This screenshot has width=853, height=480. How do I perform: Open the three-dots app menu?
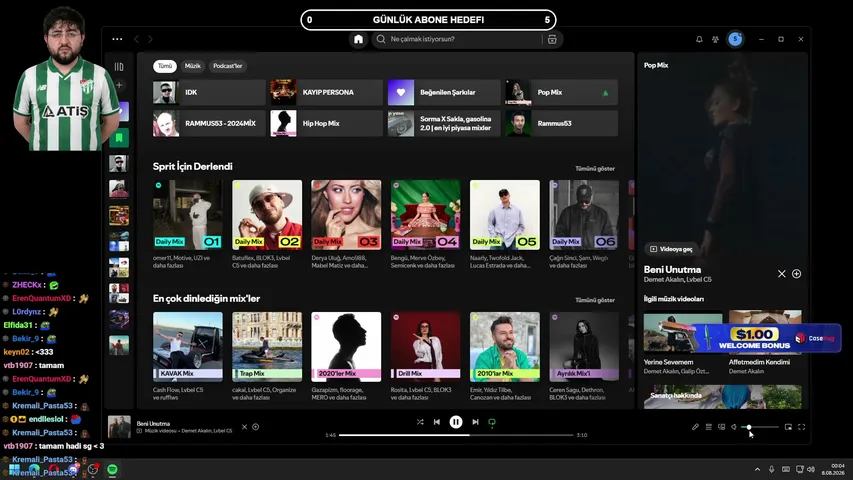click(117, 39)
